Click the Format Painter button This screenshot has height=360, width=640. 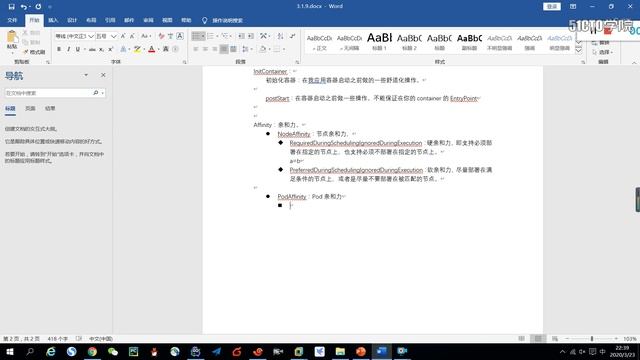click(x=35, y=52)
